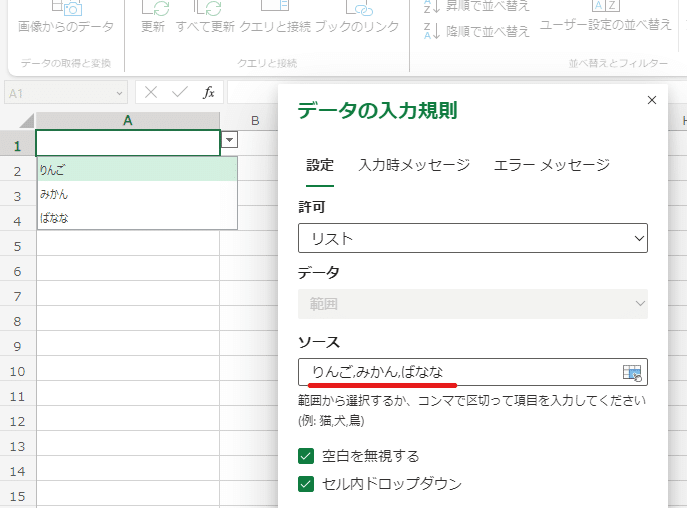Sort ascending with 昇順で並べ替え
The image size is (687, 508).
pos(477,6)
